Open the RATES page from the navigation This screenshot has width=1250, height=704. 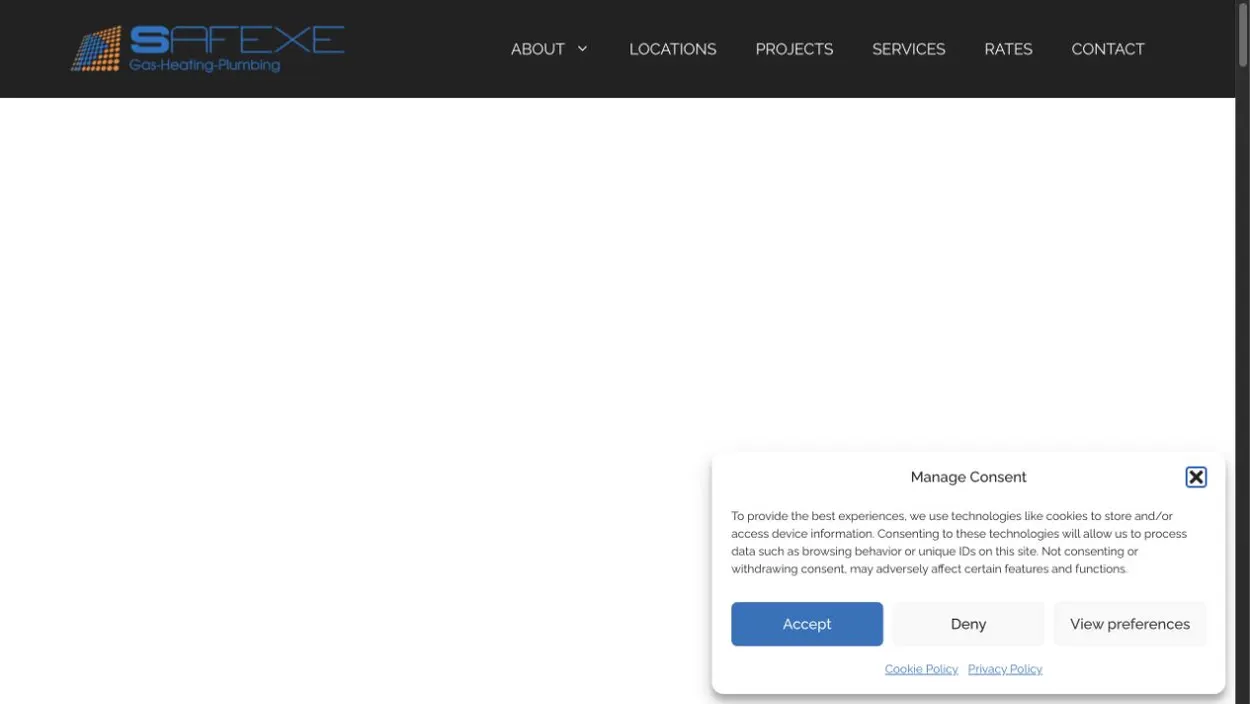point(1008,49)
